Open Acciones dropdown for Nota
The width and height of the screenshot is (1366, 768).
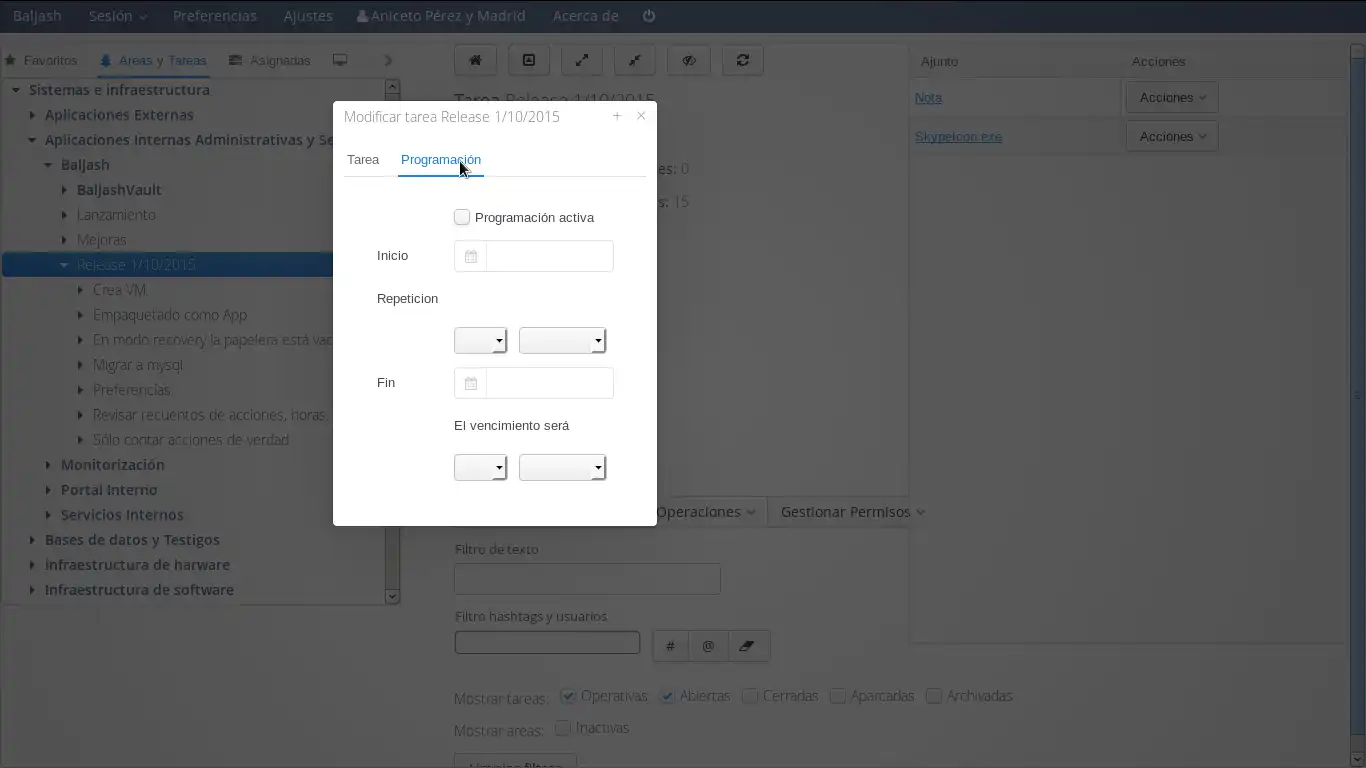pyautogui.click(x=1172, y=98)
